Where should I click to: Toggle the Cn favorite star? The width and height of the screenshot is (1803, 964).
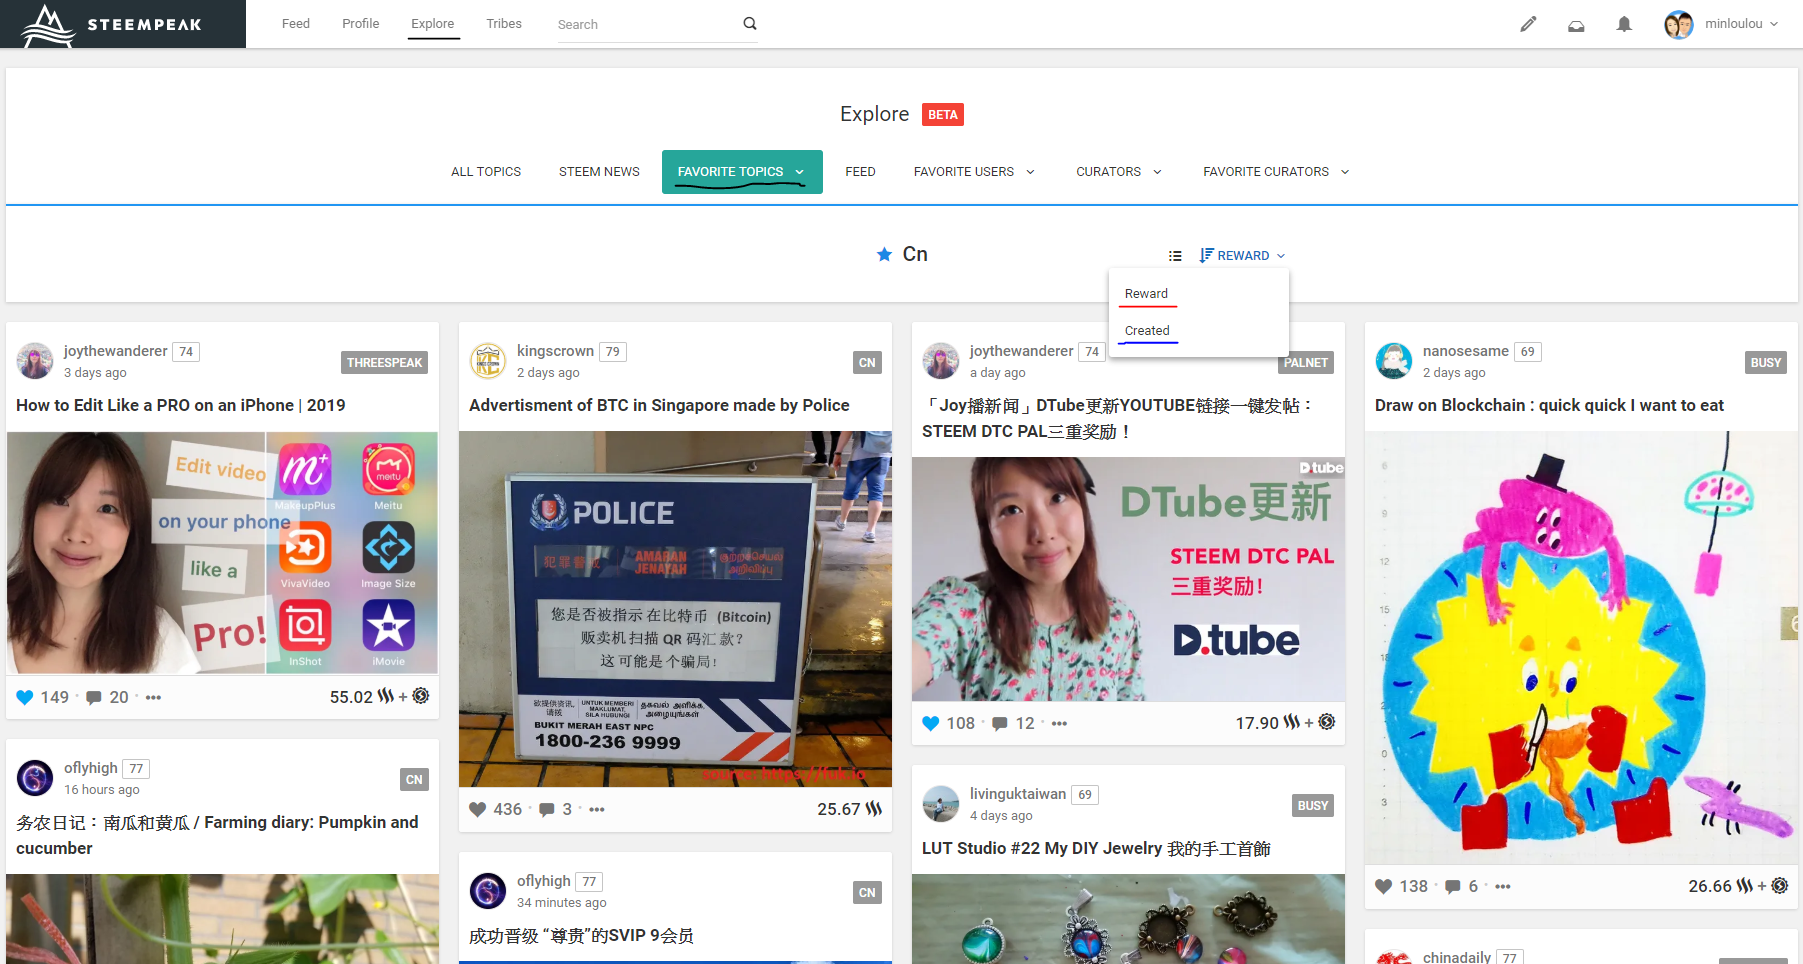pyautogui.click(x=884, y=255)
